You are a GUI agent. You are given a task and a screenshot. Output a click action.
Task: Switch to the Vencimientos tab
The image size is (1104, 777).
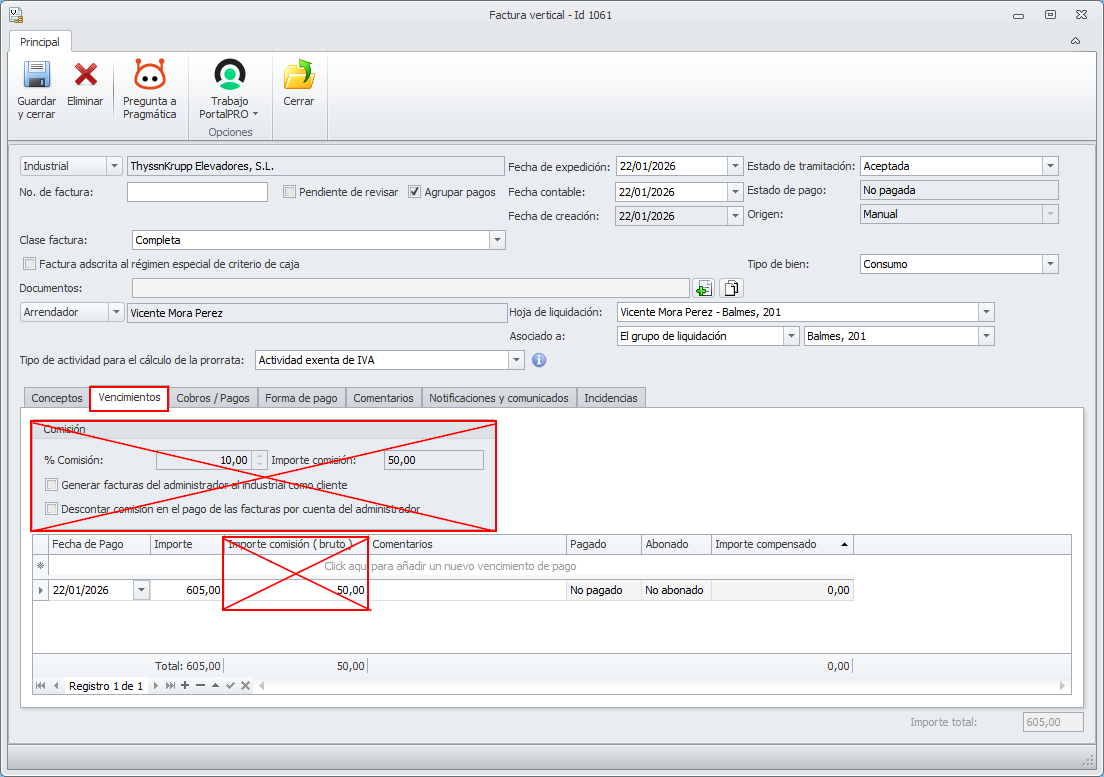(x=130, y=398)
